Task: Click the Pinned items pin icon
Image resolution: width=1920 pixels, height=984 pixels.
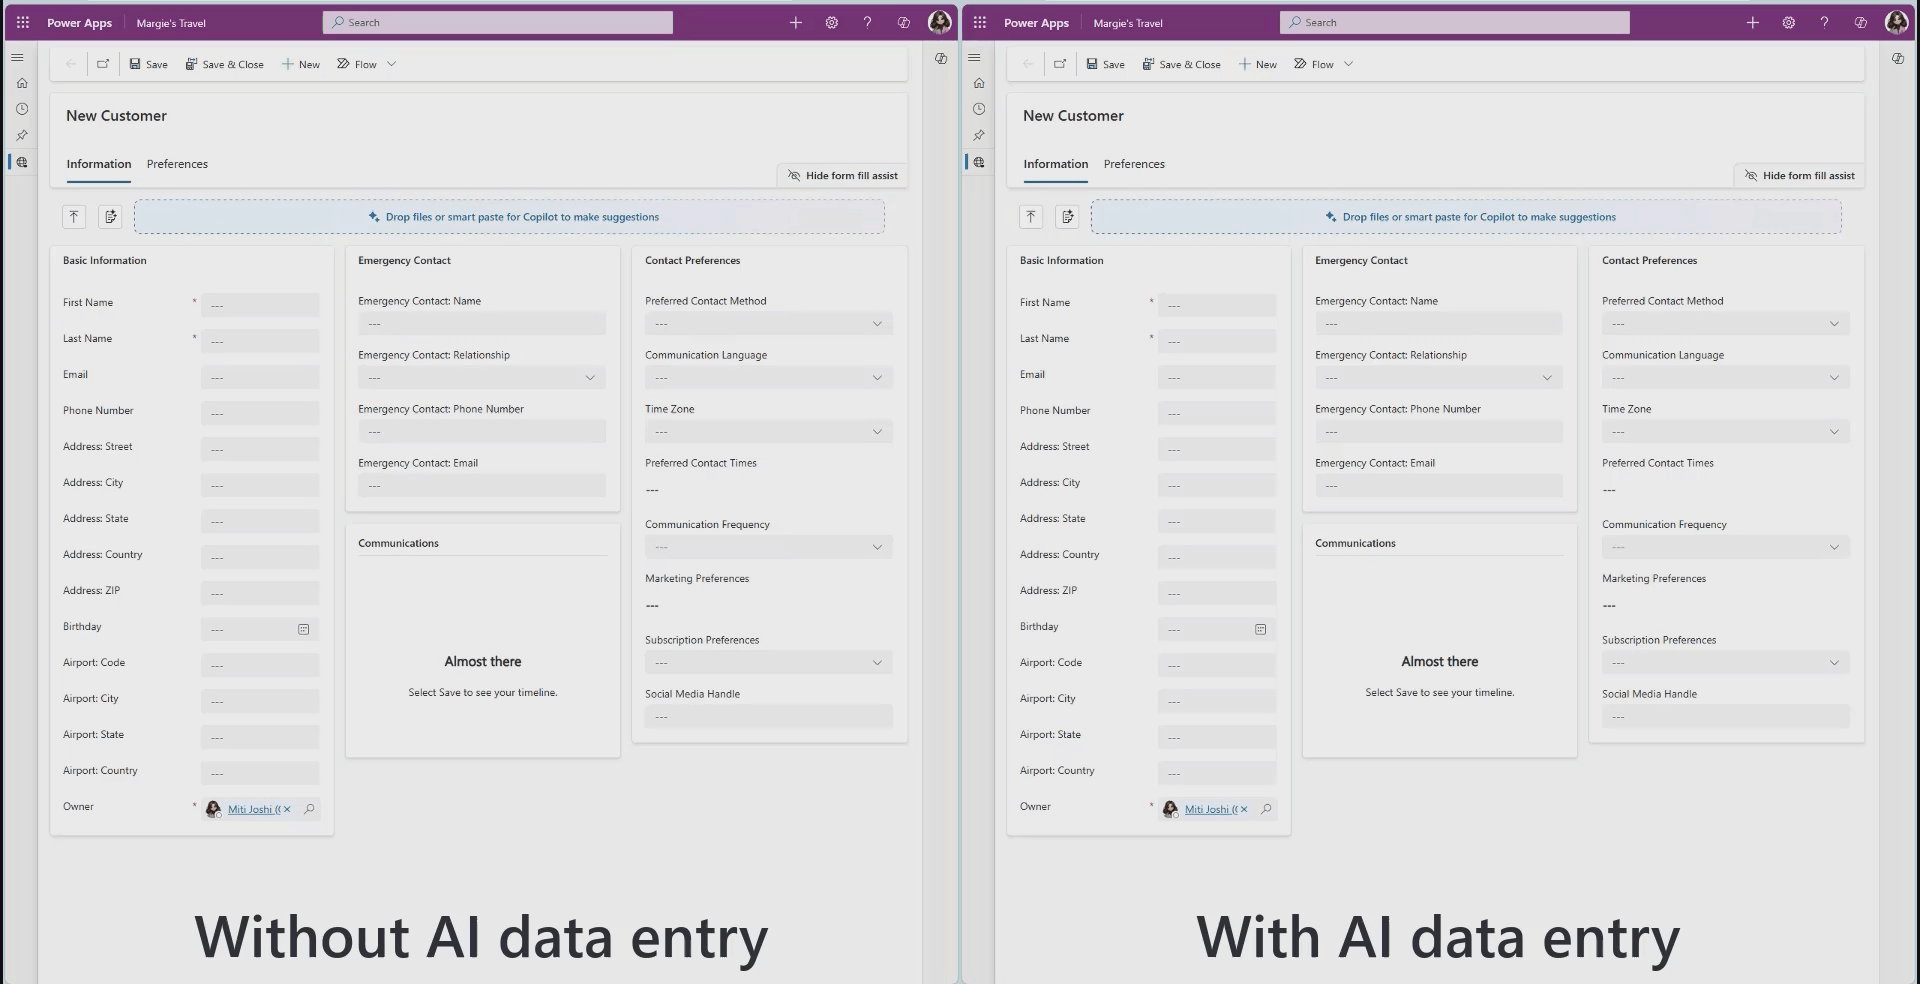Action: [x=21, y=136]
